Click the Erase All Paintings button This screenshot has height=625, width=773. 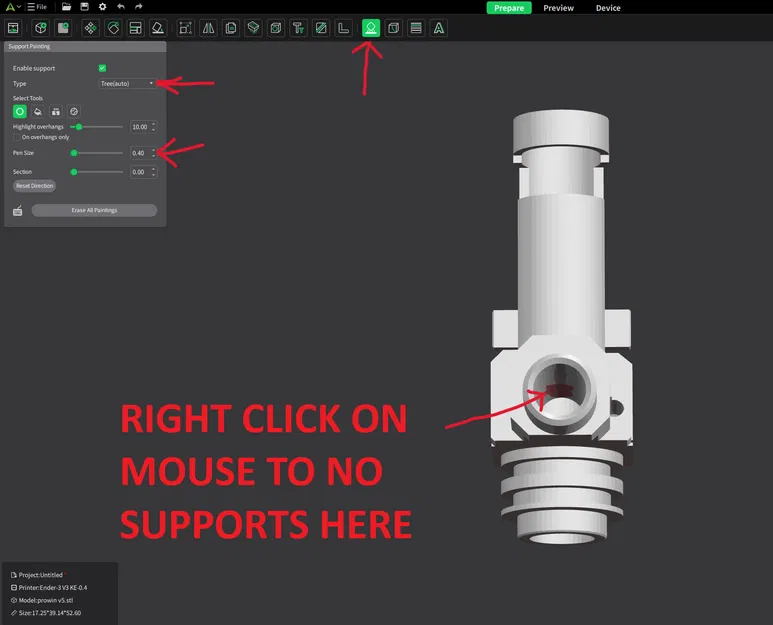pyautogui.click(x=94, y=210)
